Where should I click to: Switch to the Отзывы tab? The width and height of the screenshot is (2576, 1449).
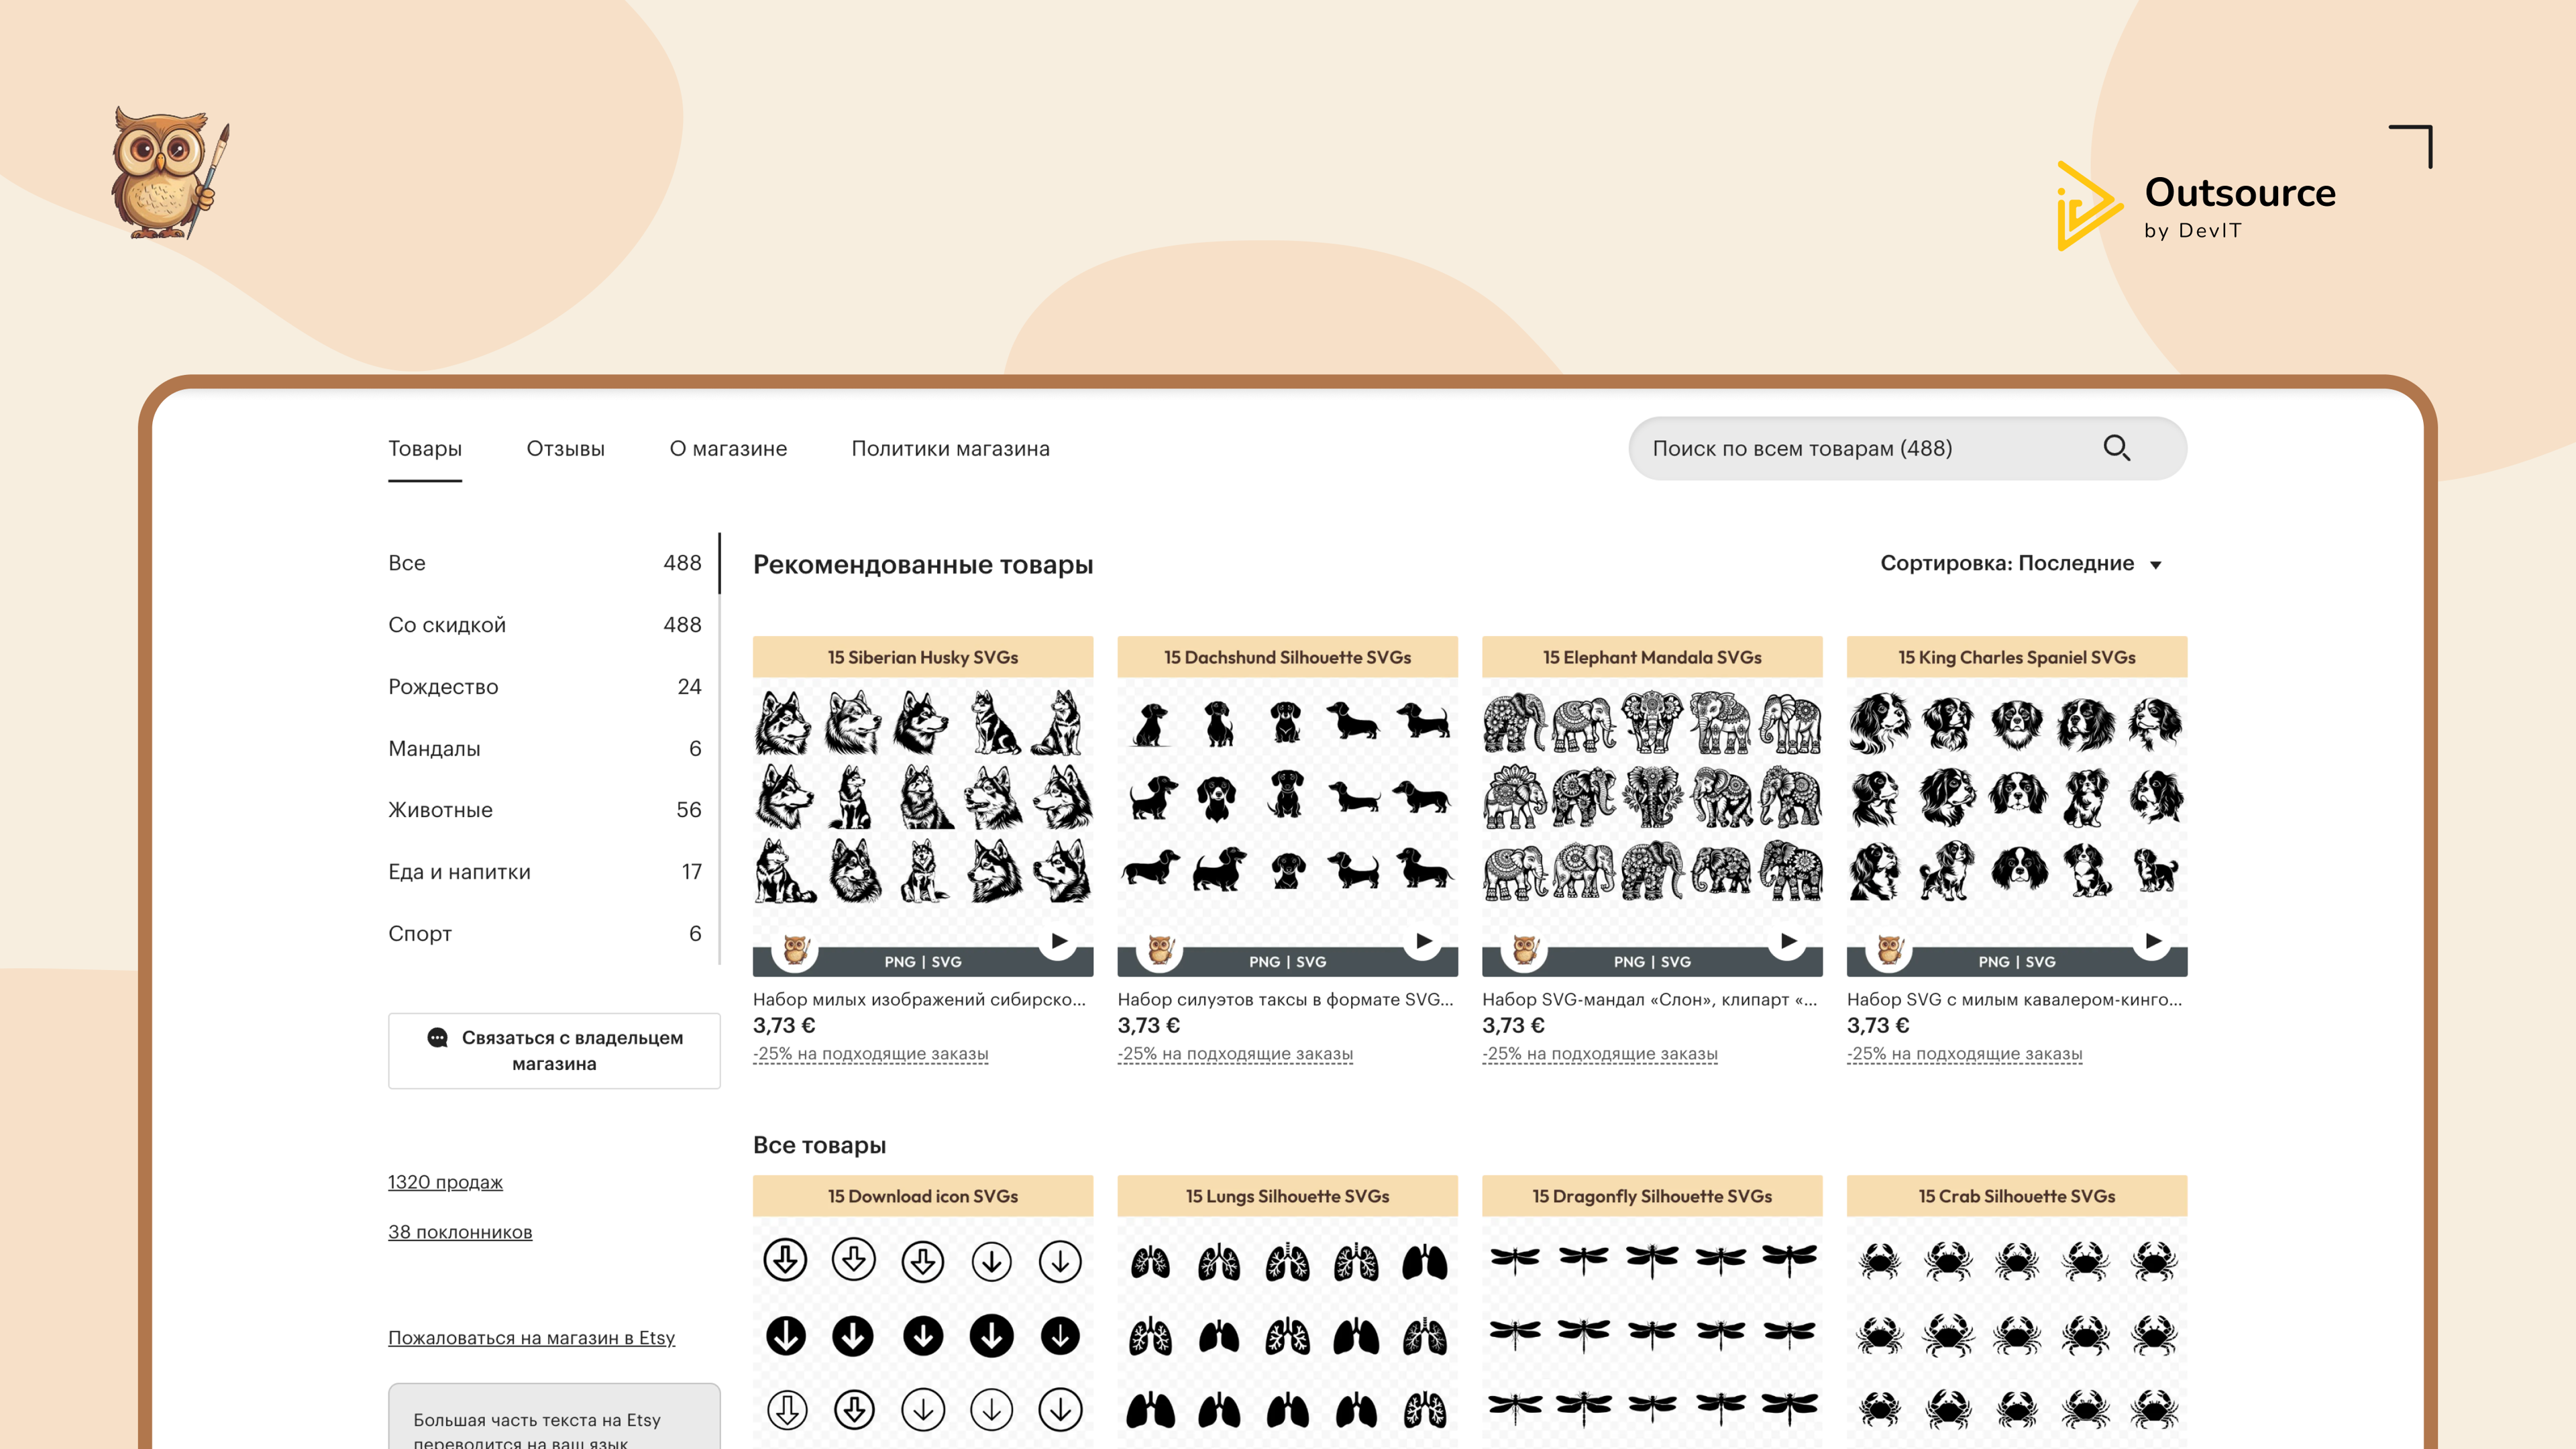tap(565, 449)
